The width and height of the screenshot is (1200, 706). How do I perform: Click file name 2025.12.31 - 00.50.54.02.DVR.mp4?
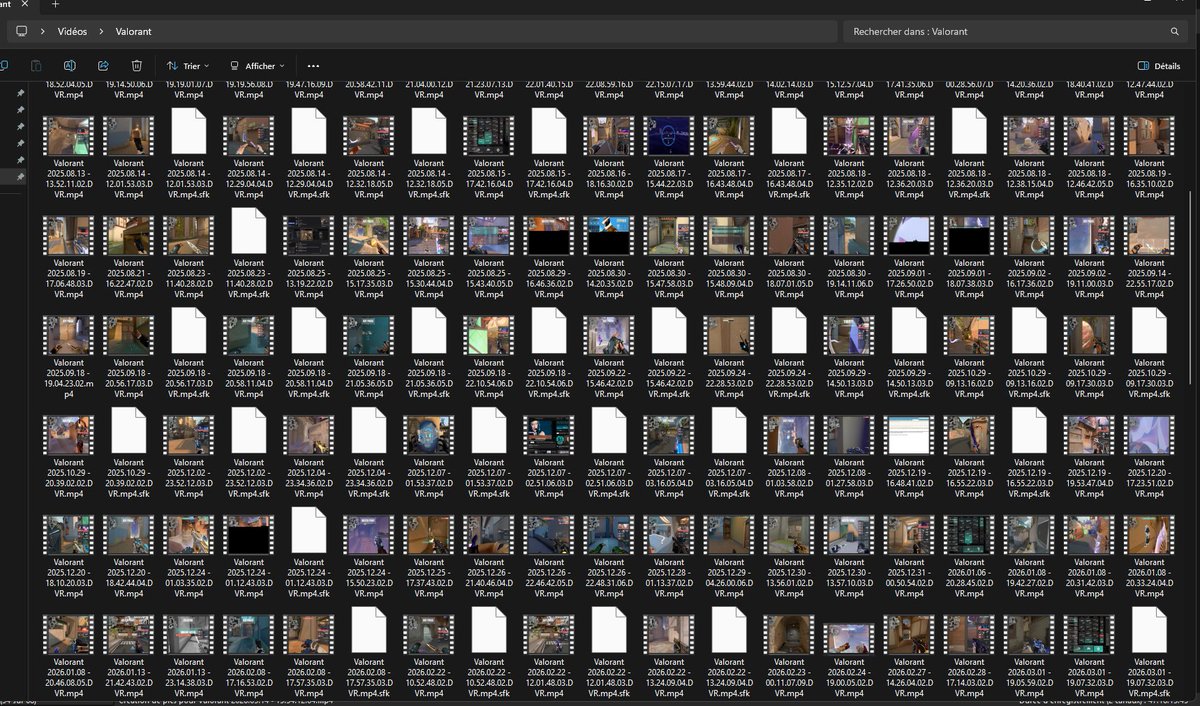pos(909,578)
